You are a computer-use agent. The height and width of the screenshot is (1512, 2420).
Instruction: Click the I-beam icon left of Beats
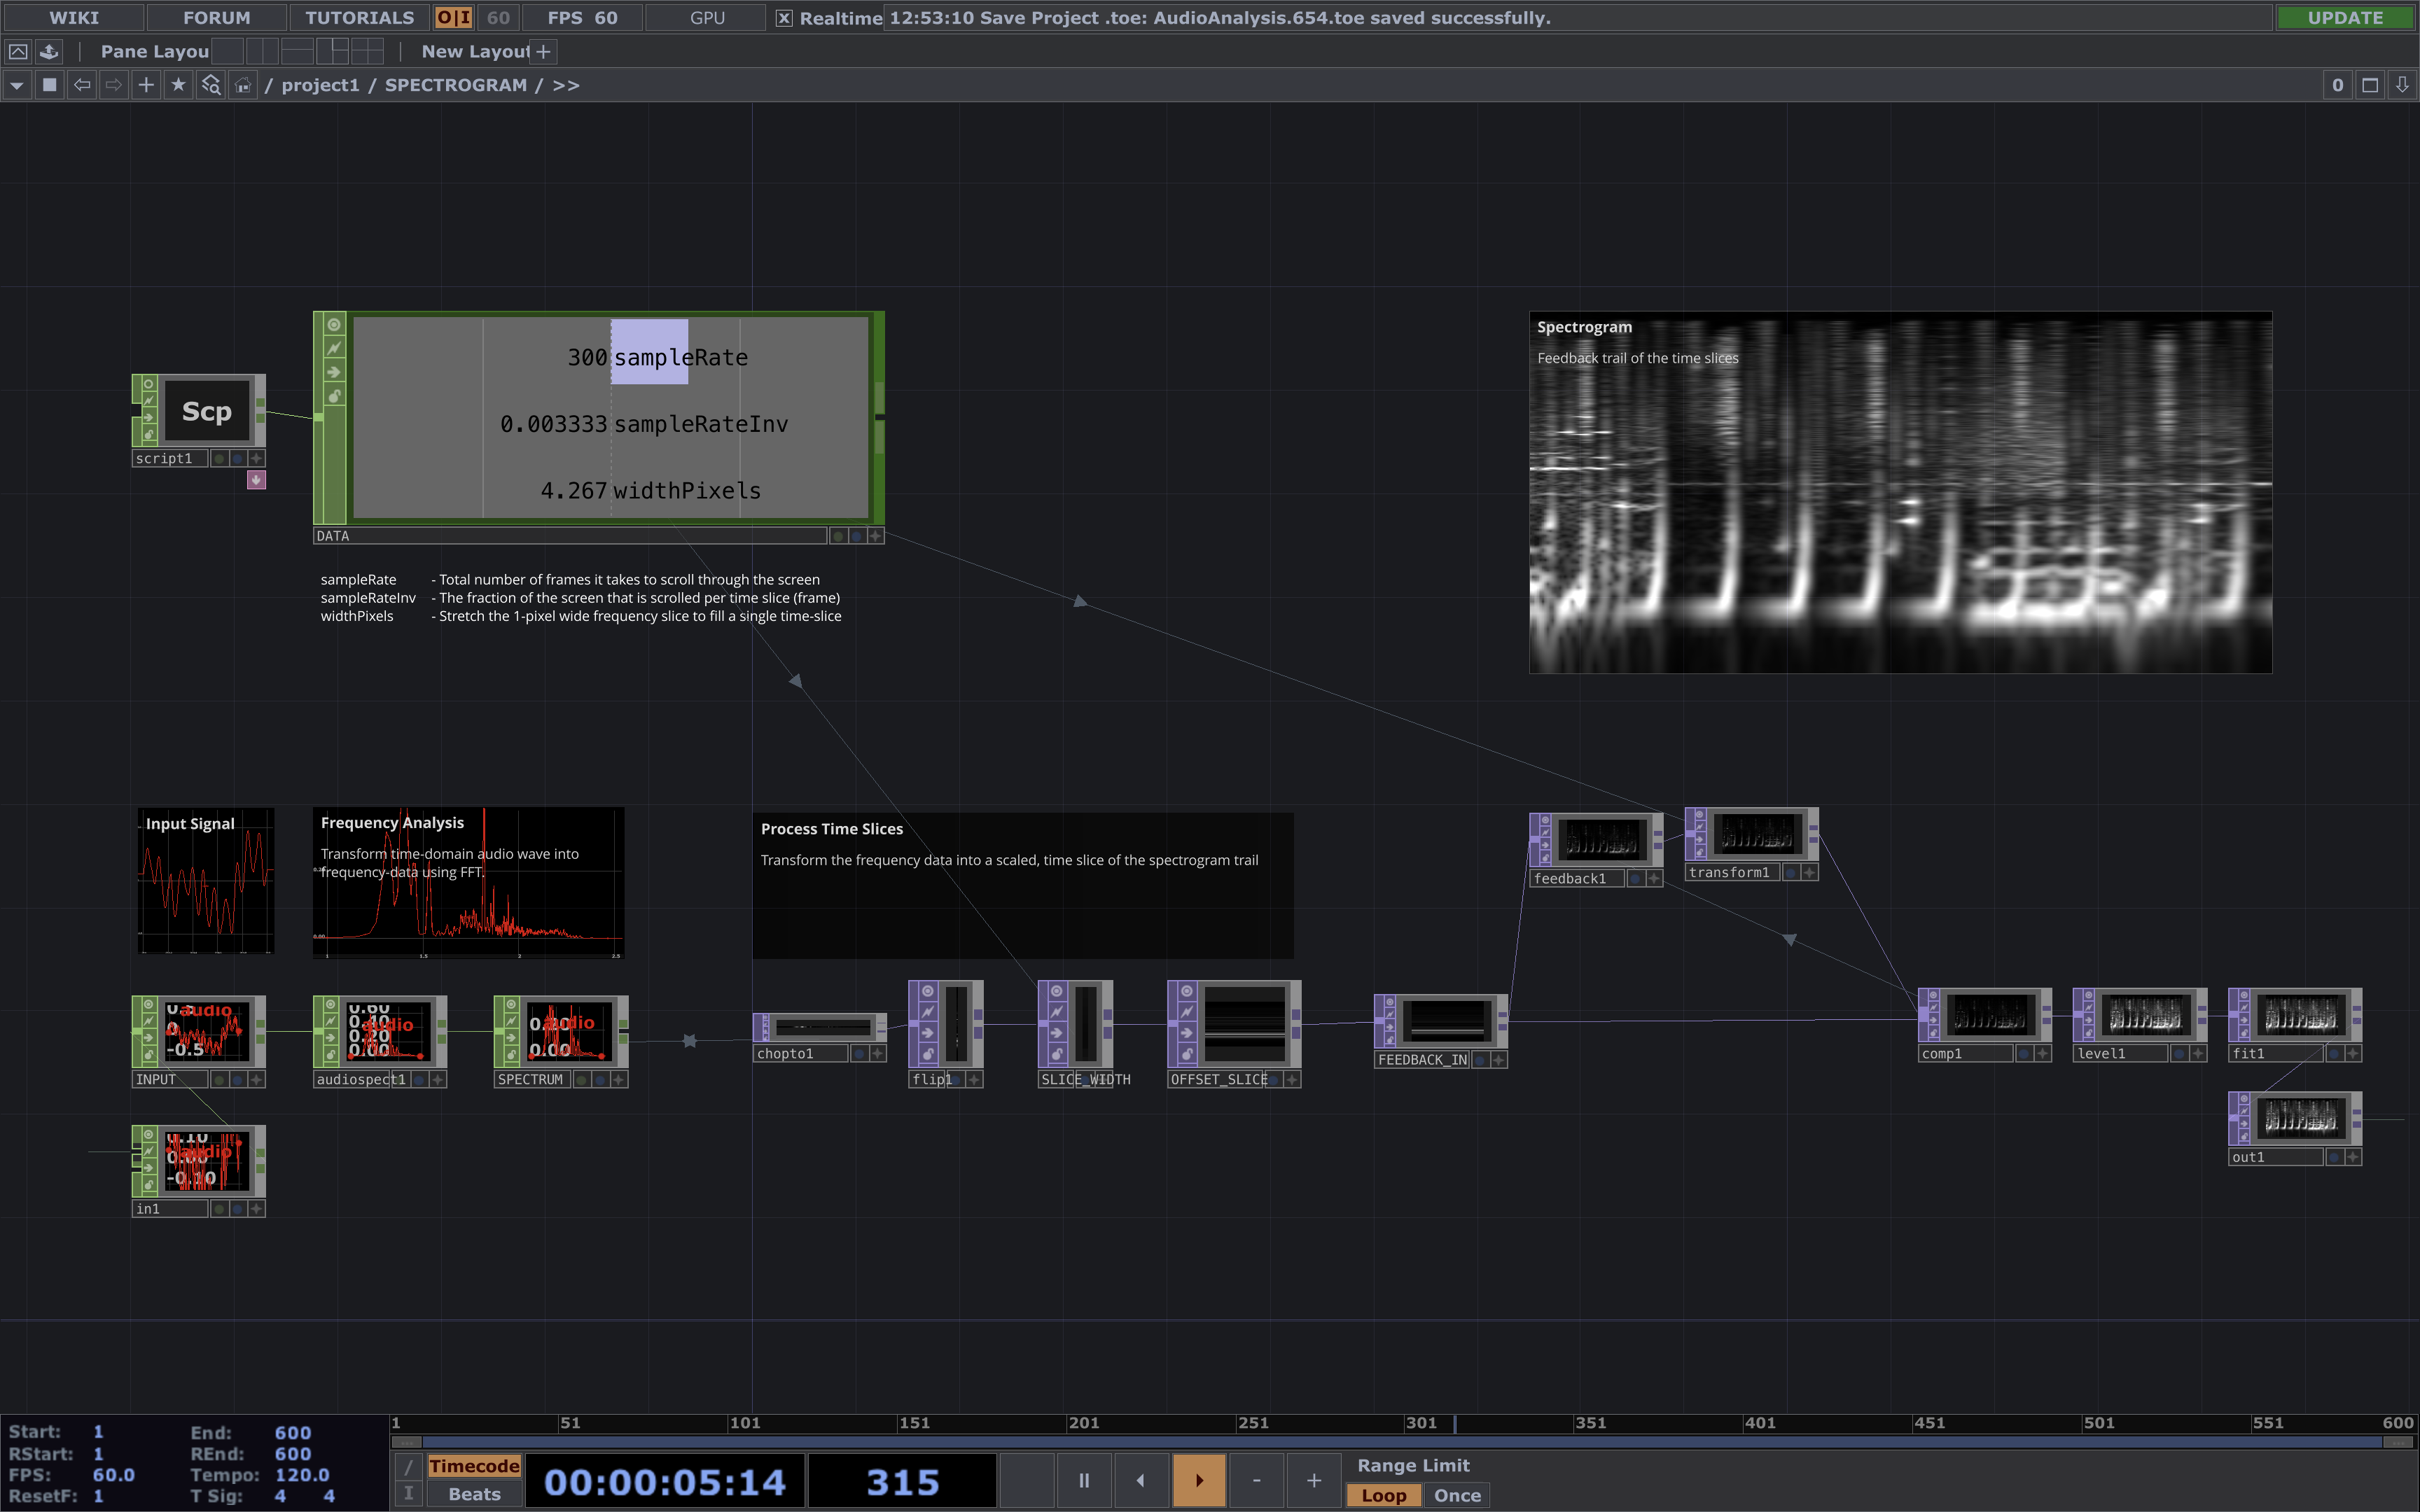click(408, 1494)
